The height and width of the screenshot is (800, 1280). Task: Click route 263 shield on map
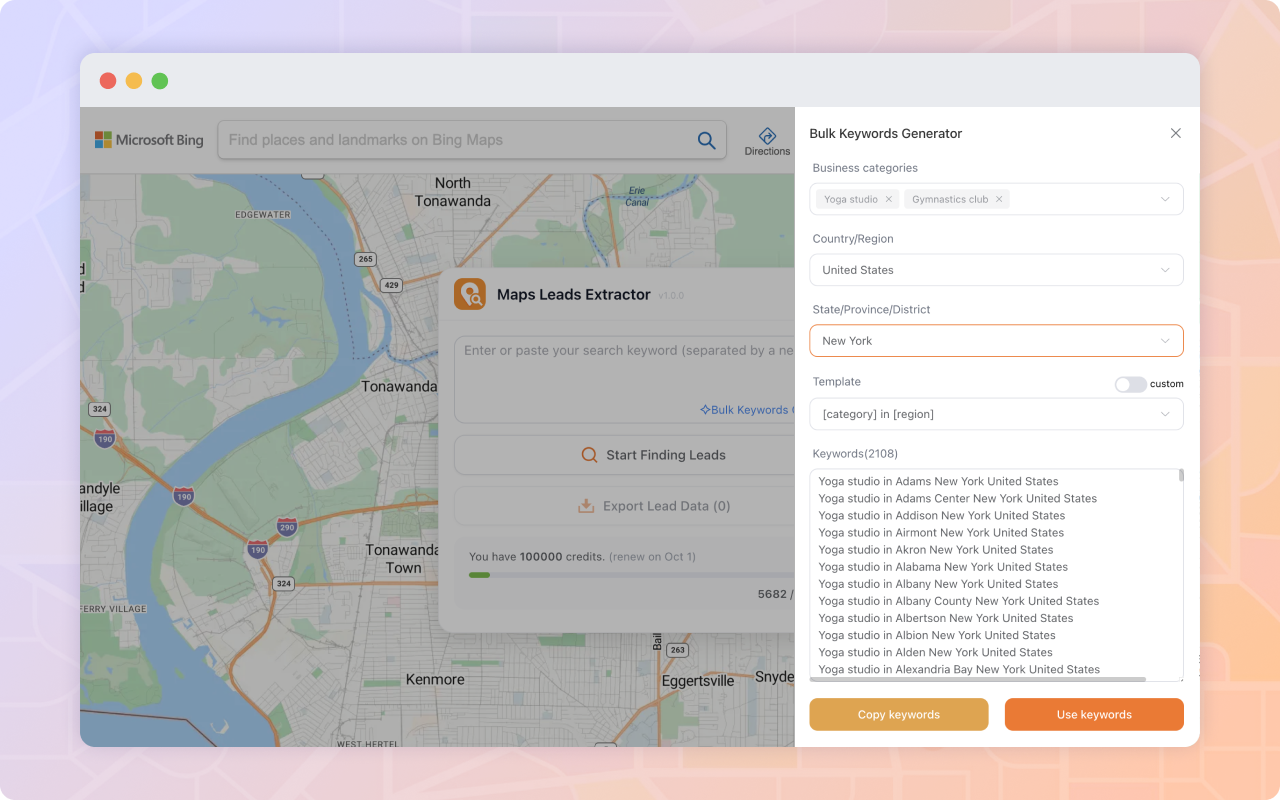[678, 650]
